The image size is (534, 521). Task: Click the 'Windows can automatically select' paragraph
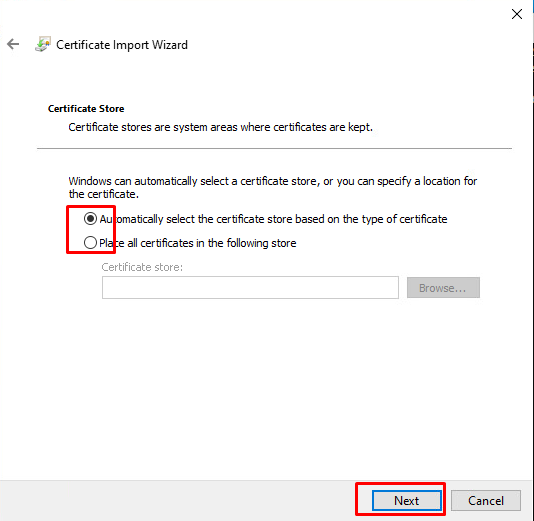(x=272, y=187)
